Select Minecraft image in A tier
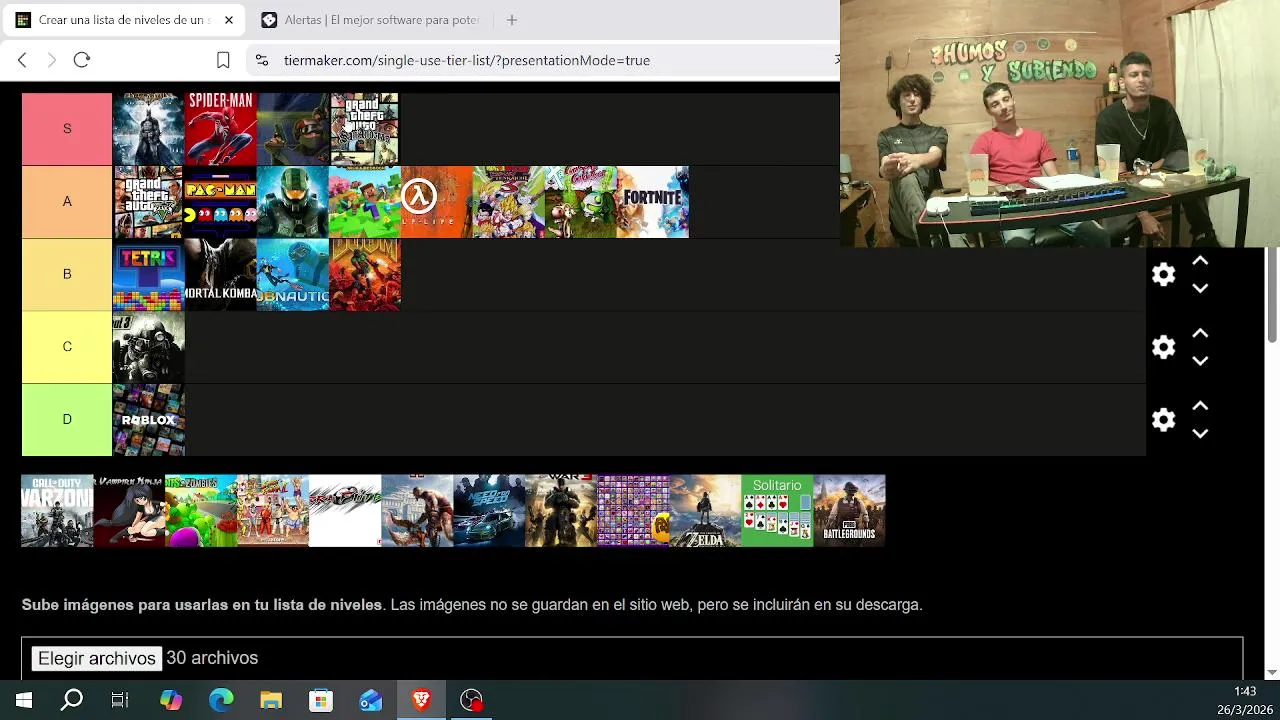 click(x=364, y=202)
